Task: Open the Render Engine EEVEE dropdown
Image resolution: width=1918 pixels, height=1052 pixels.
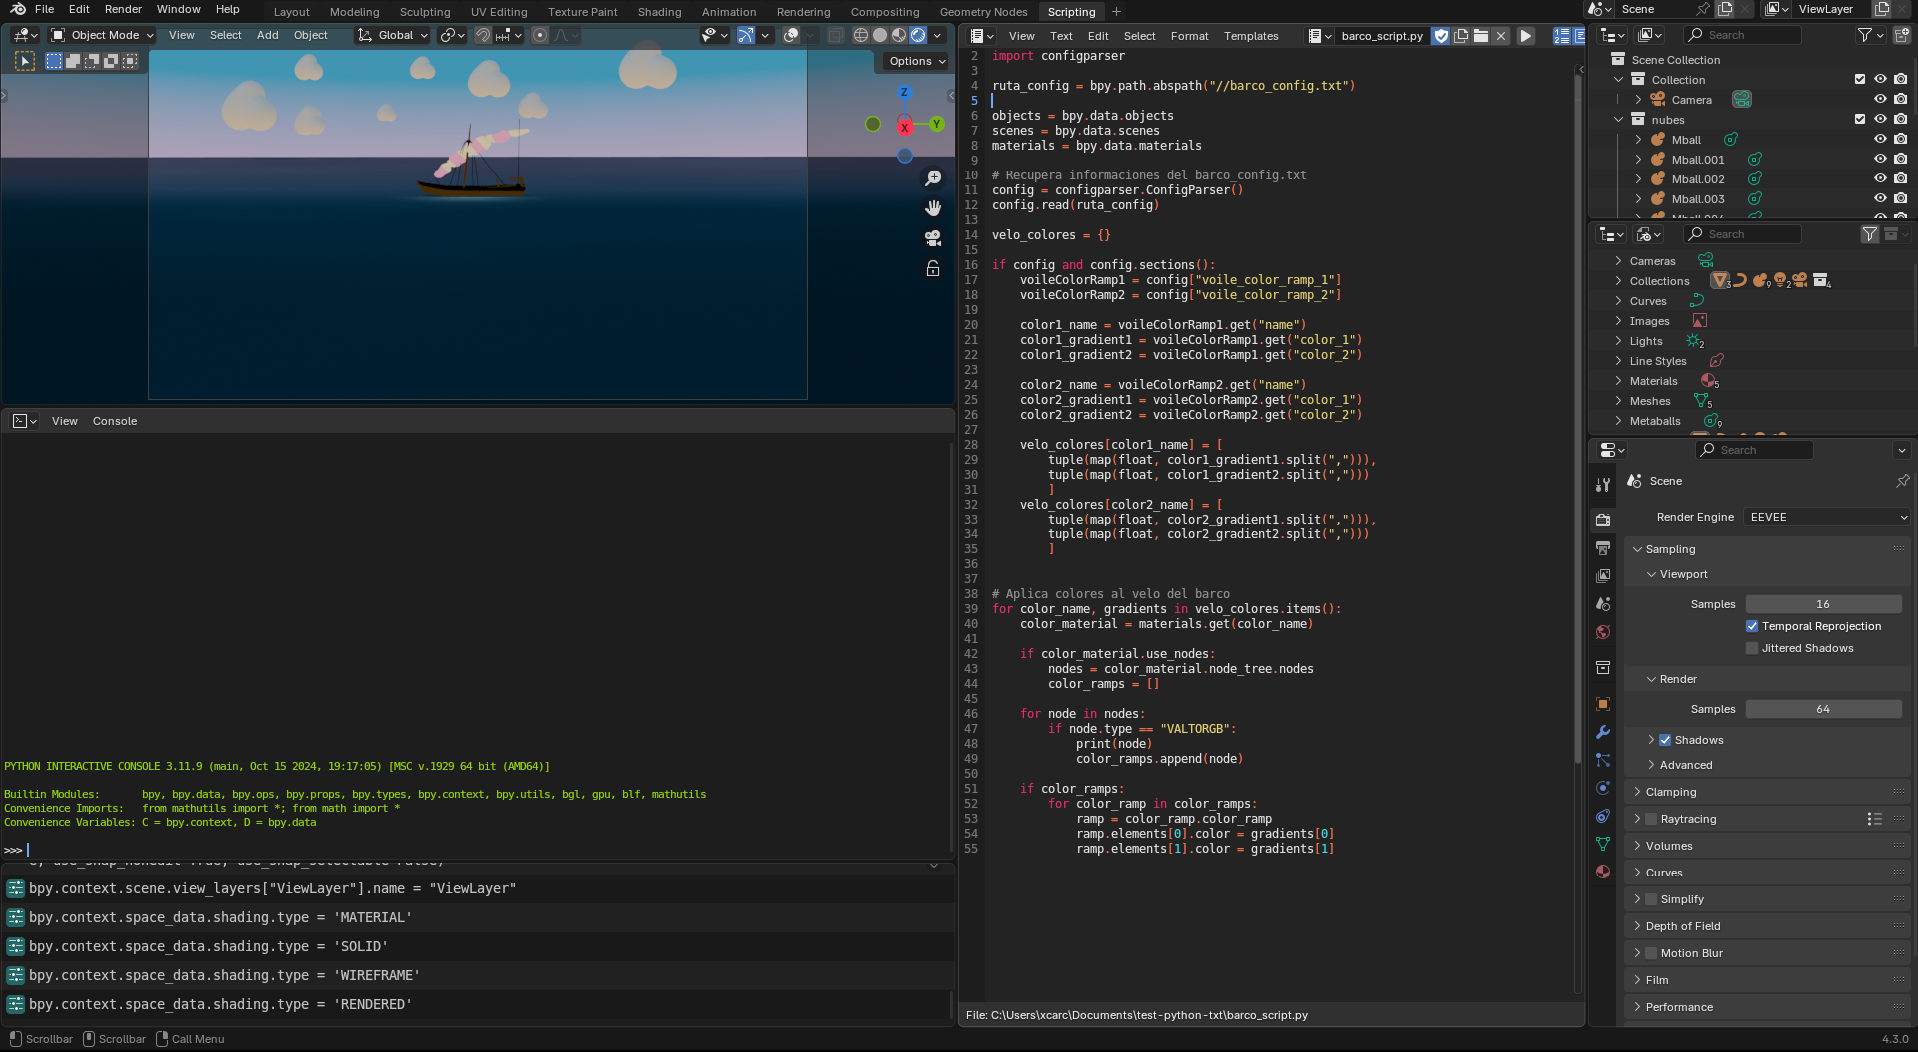Action: 1827,517
